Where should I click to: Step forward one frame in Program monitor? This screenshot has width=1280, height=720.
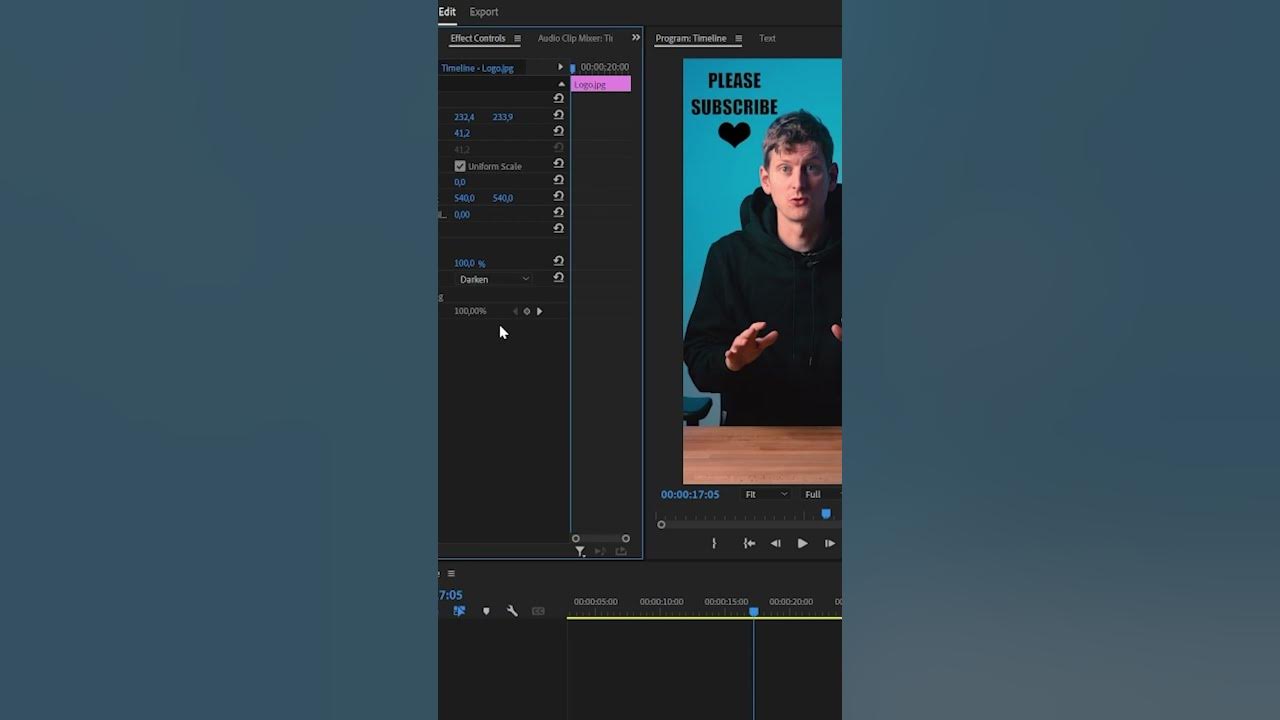tap(829, 543)
